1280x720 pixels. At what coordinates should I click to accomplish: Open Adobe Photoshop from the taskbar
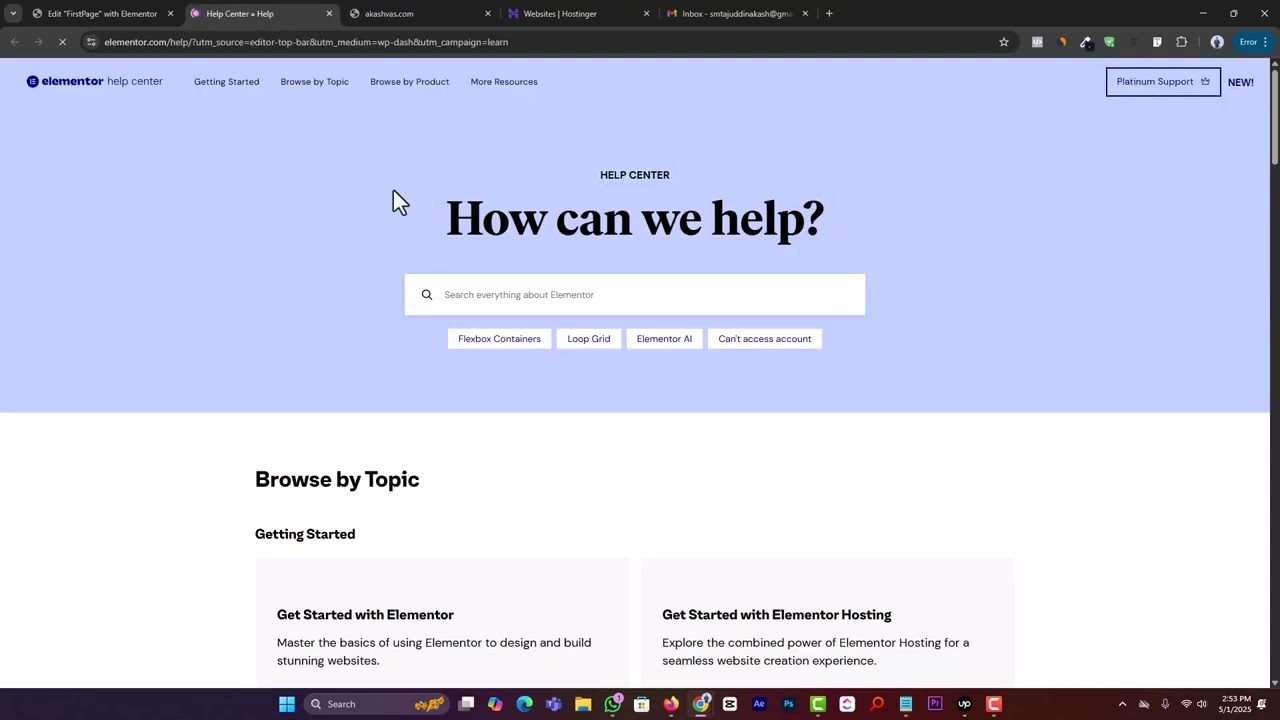[x=788, y=704]
